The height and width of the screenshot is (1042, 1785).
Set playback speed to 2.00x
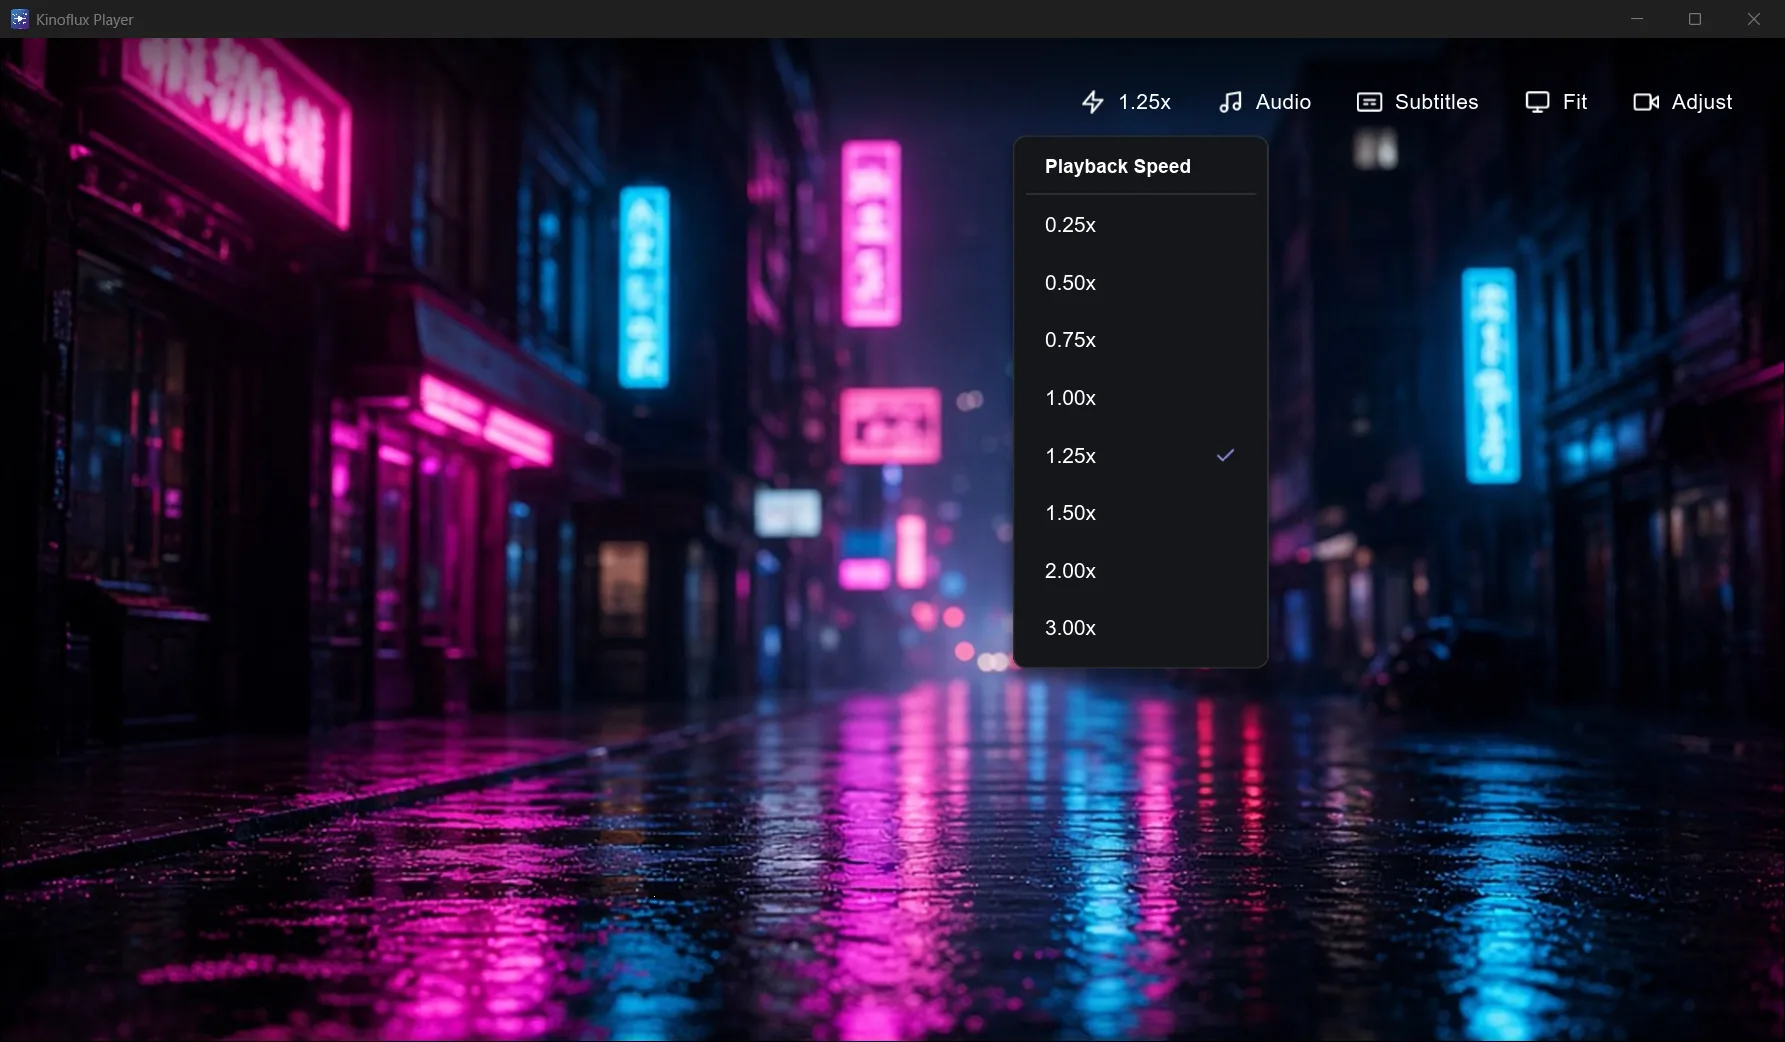click(x=1140, y=571)
